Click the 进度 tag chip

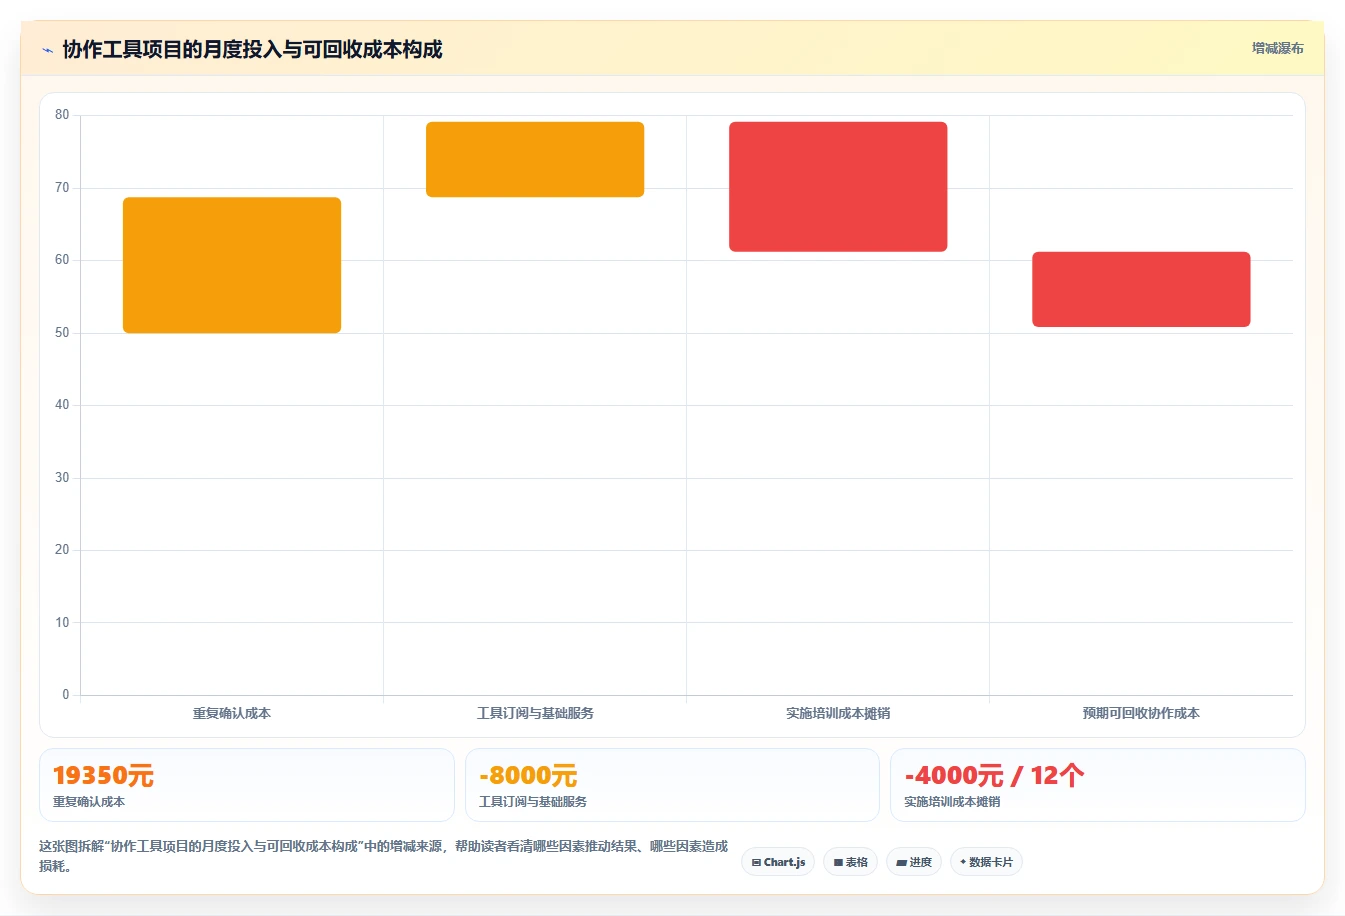914,862
